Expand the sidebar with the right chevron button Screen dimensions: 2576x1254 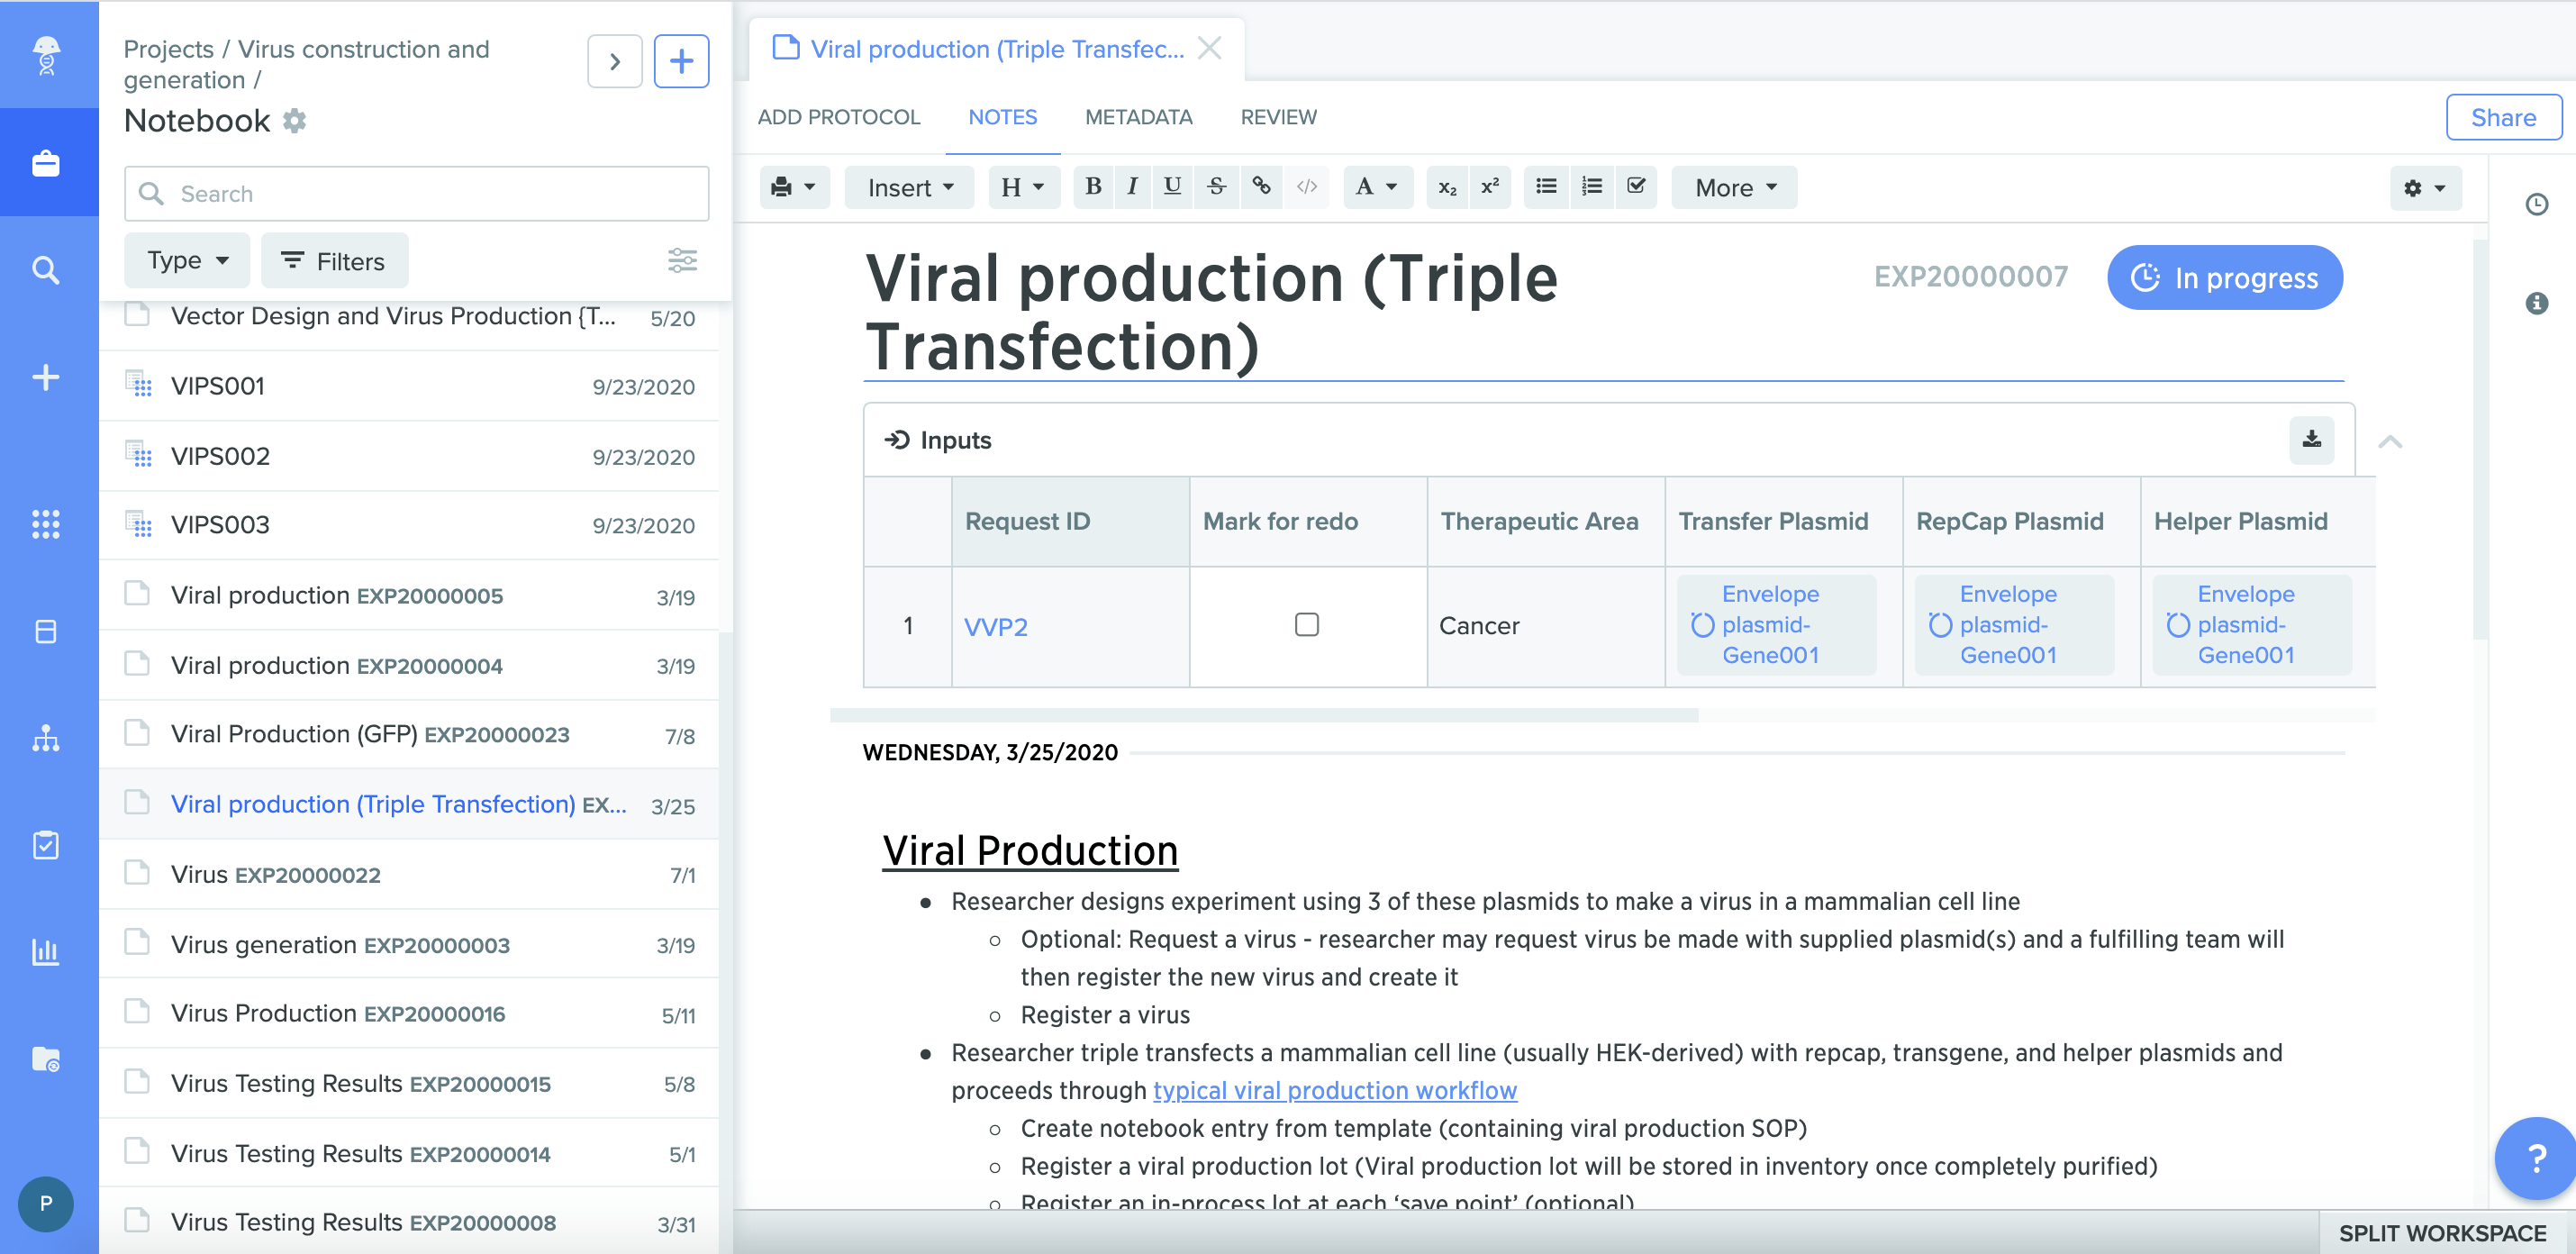(614, 61)
